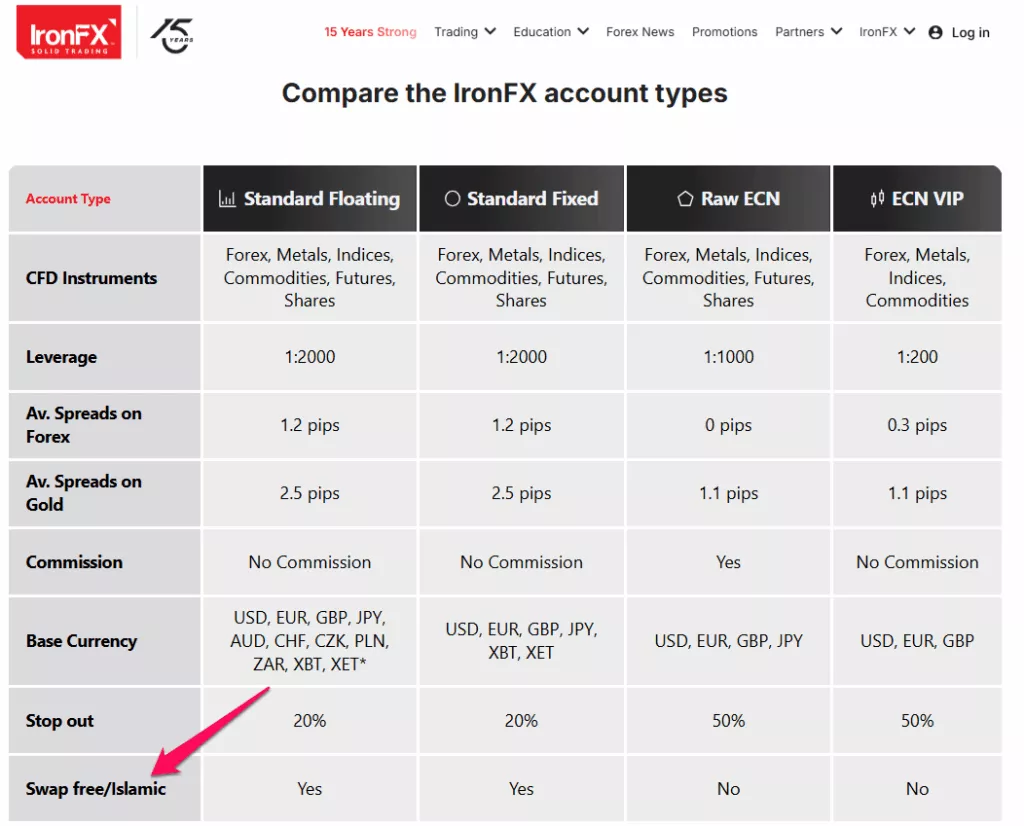Click the USD, EUR, GBP, JPY currency cell
1024x826 pixels.
[728, 641]
